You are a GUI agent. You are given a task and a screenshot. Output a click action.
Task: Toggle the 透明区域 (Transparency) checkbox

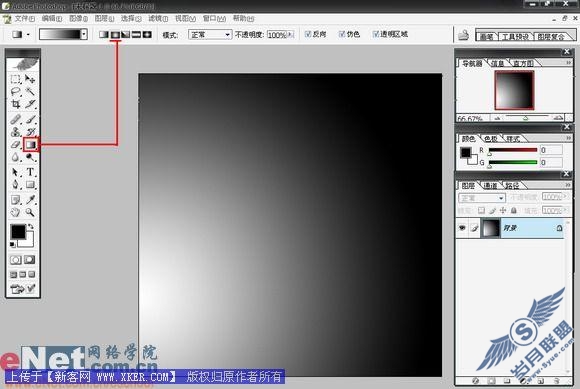click(x=376, y=34)
